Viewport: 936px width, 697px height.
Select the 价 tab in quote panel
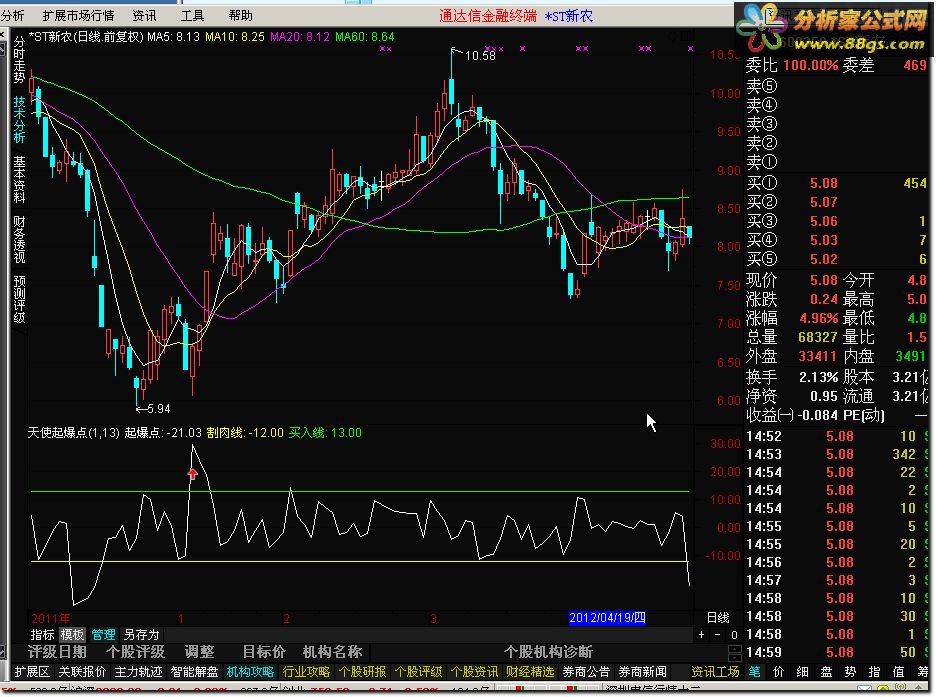pos(778,672)
